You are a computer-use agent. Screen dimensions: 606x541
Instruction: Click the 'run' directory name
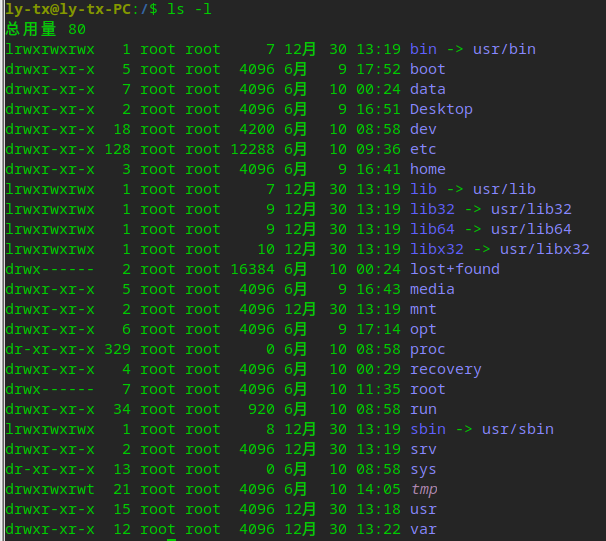(x=423, y=409)
